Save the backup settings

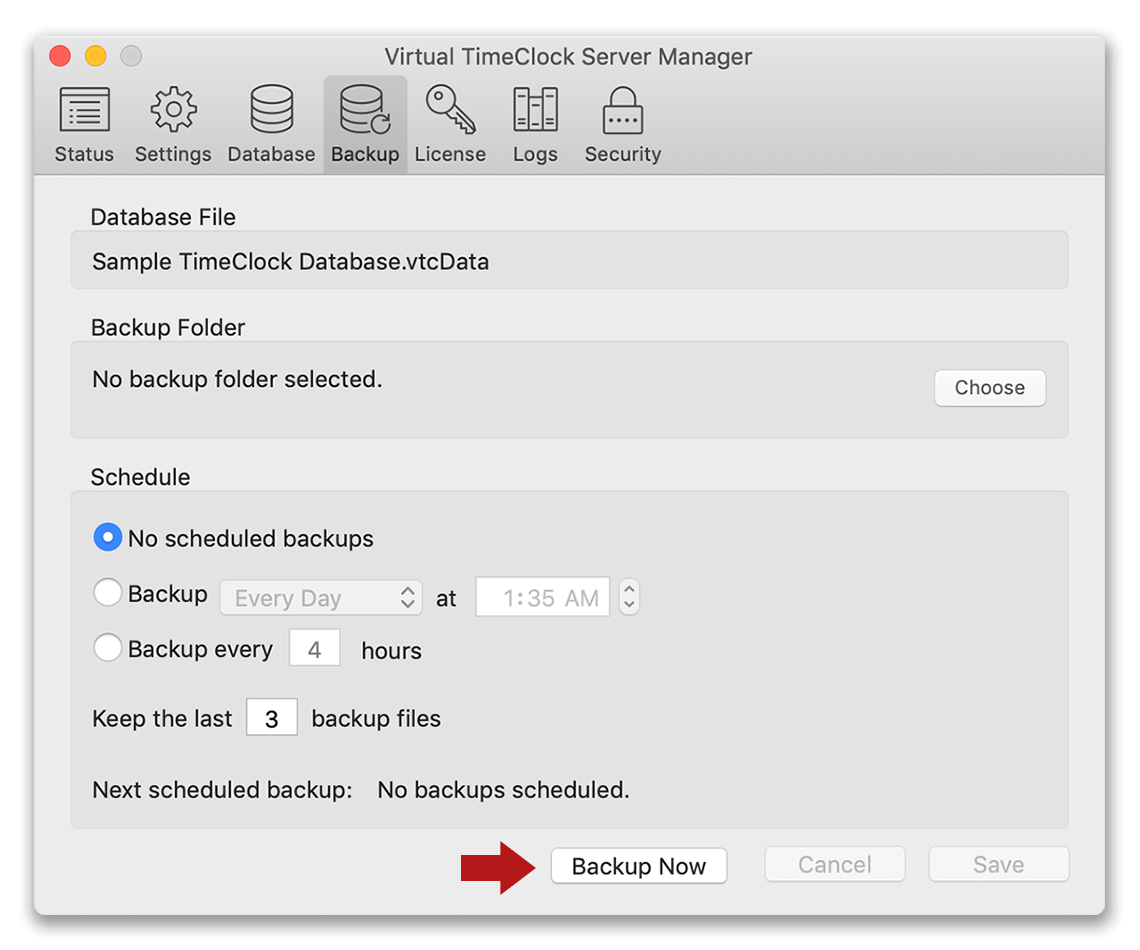[x=997, y=864]
